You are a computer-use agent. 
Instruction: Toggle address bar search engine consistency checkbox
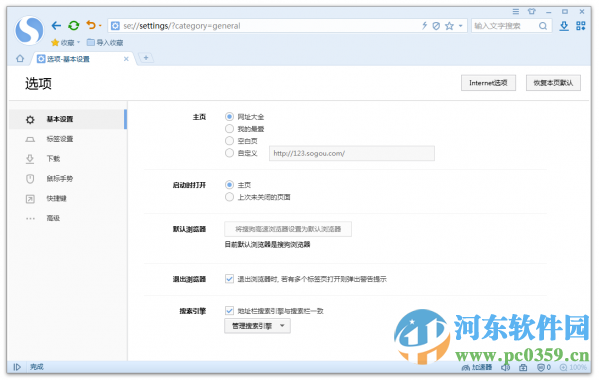pos(229,310)
